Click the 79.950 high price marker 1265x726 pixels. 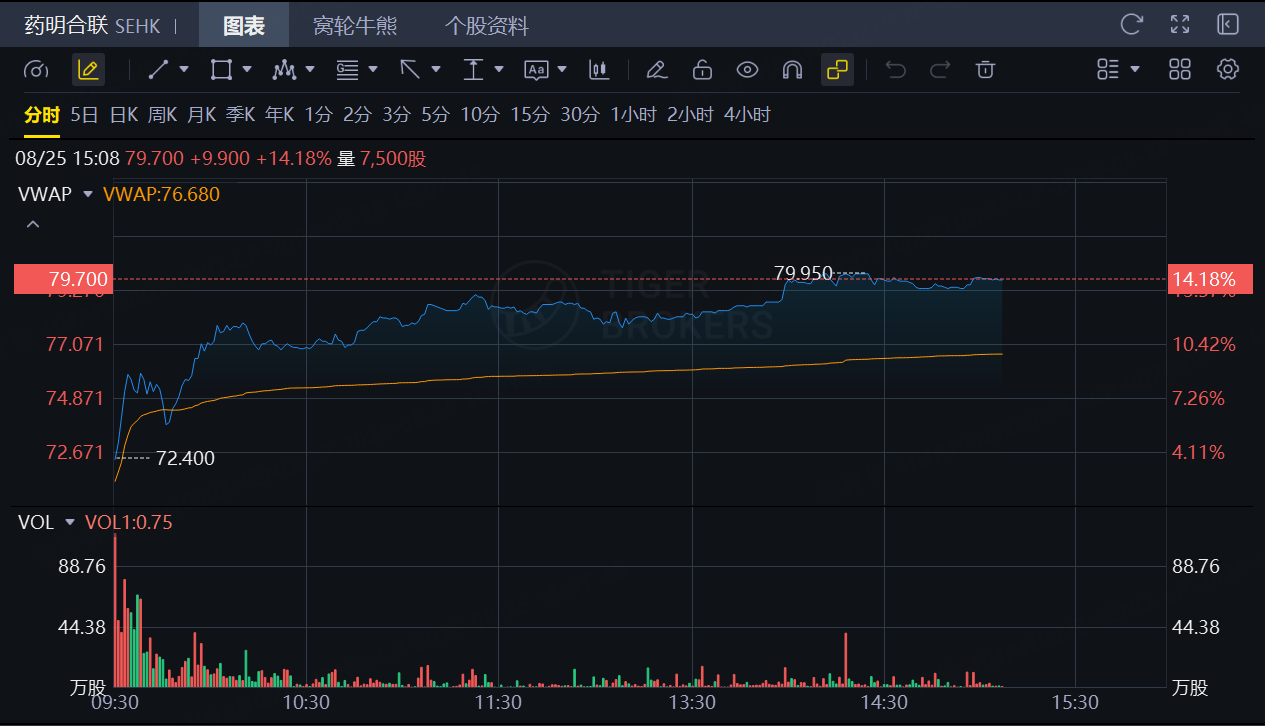803,272
